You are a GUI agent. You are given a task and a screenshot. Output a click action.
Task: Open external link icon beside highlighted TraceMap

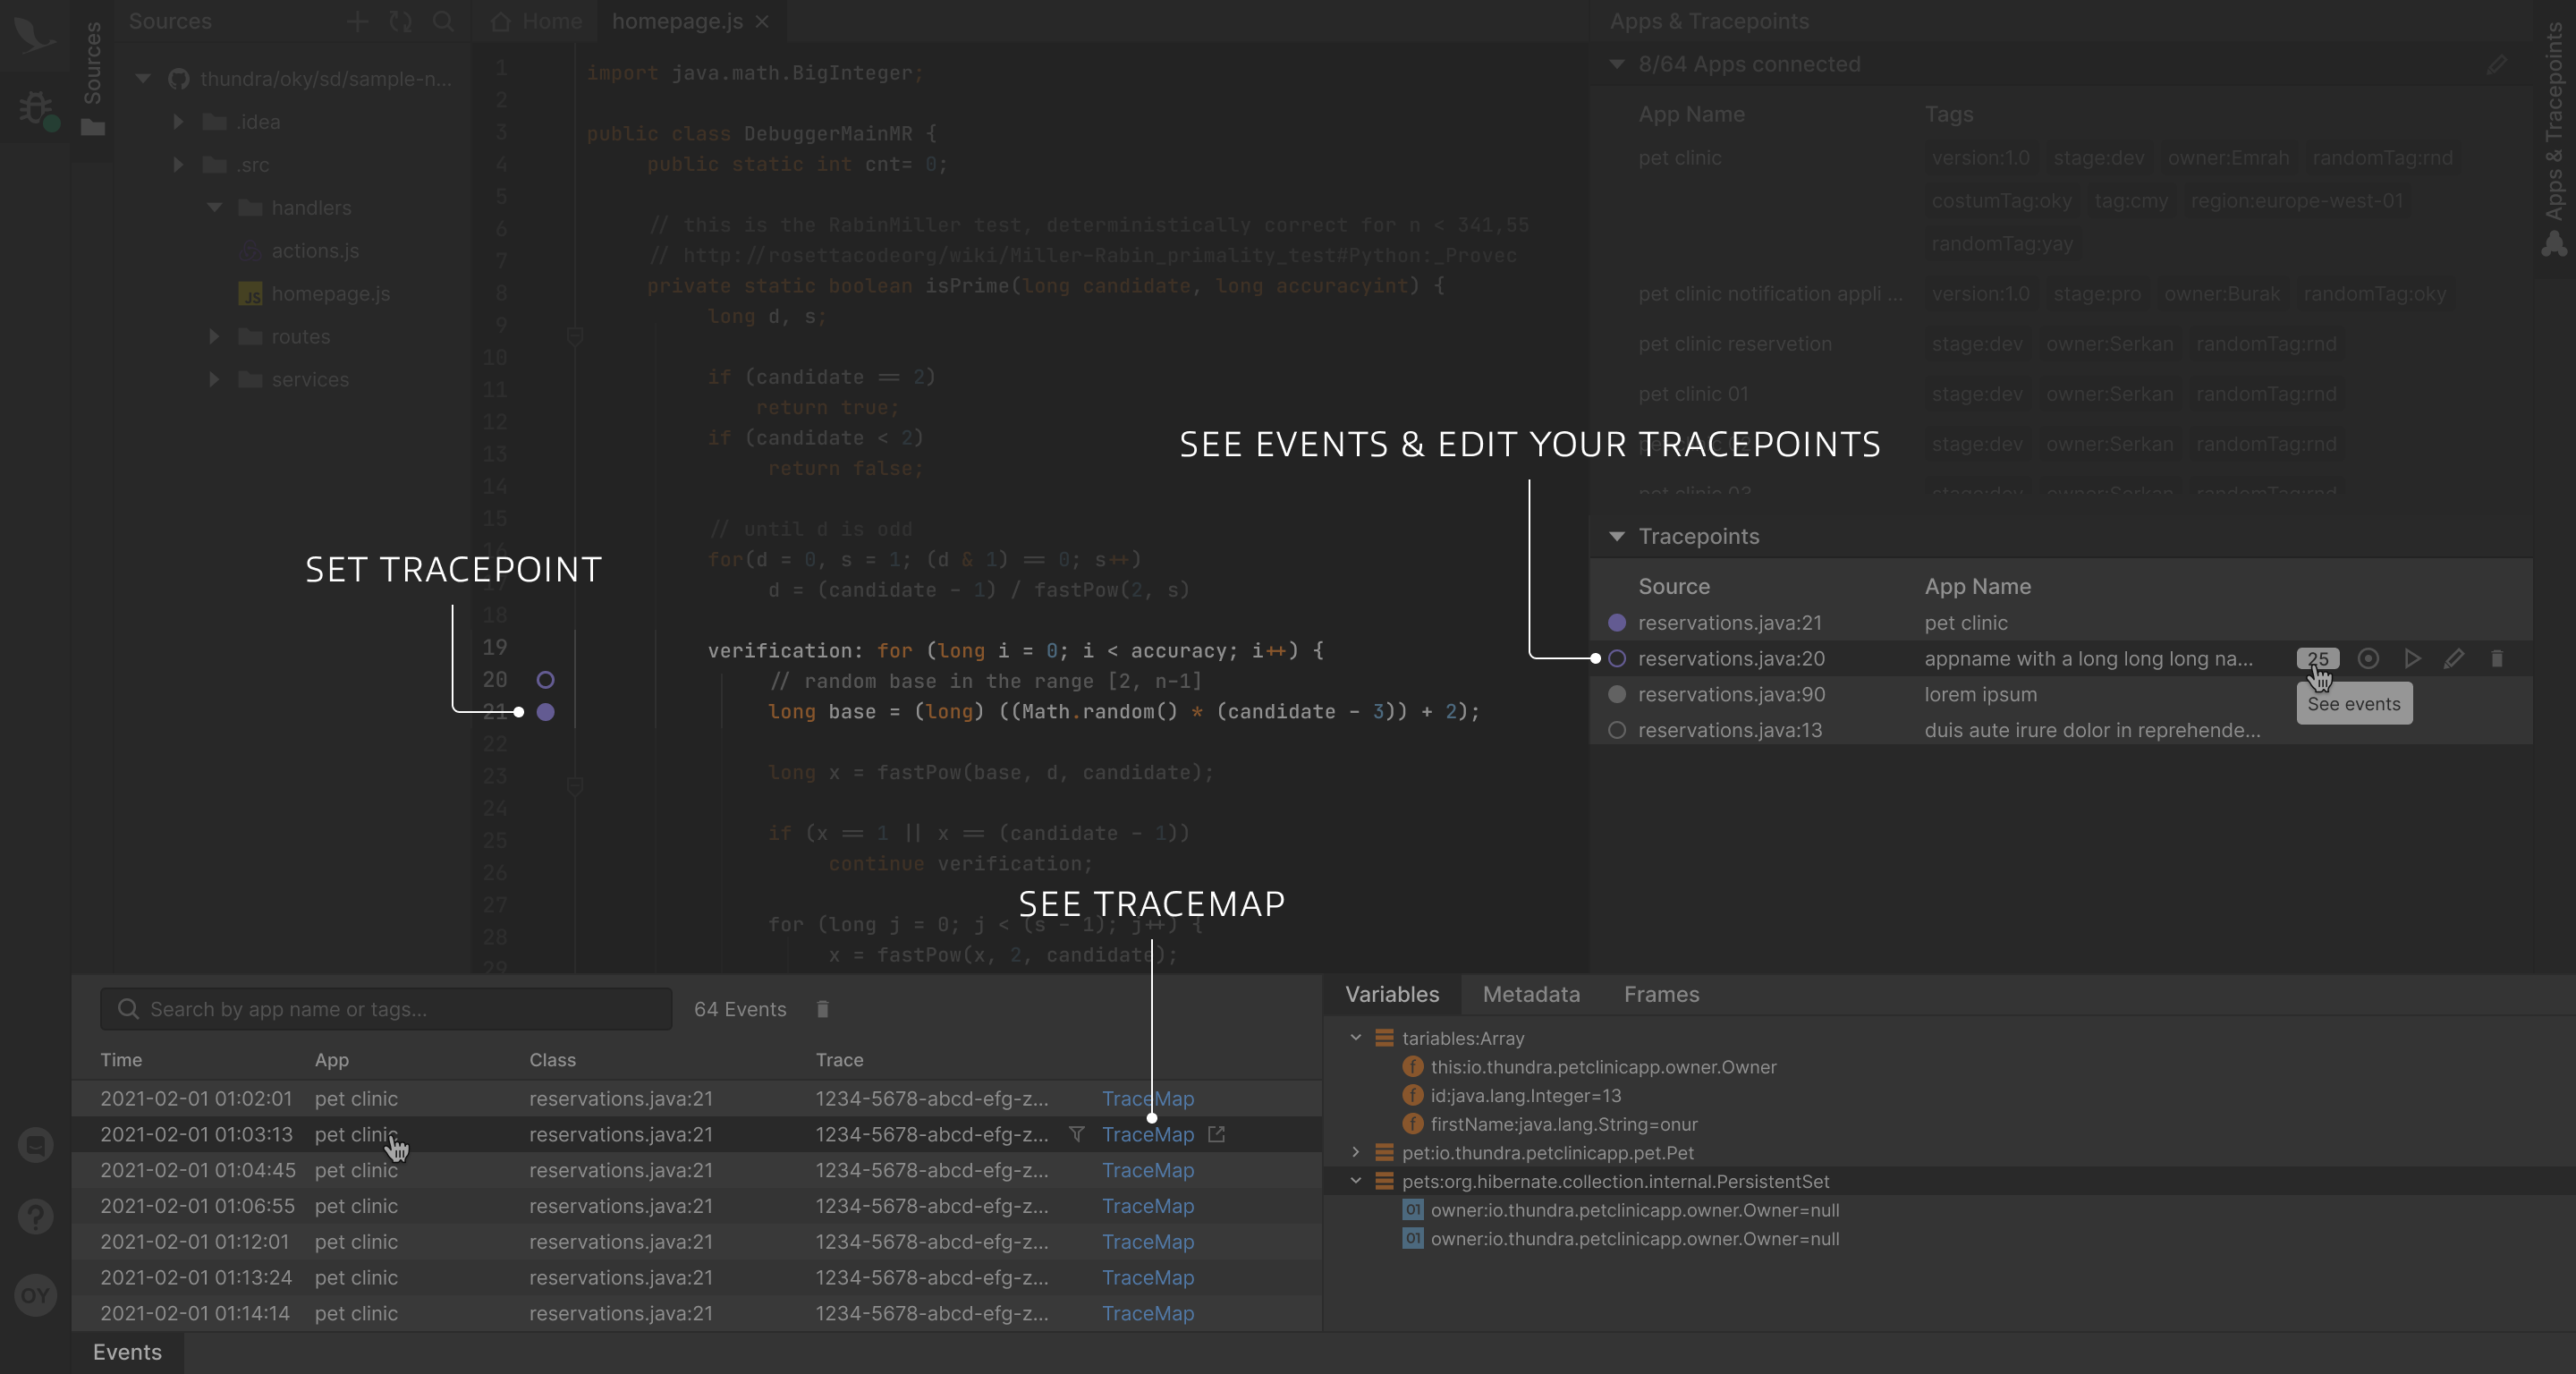point(1216,1134)
